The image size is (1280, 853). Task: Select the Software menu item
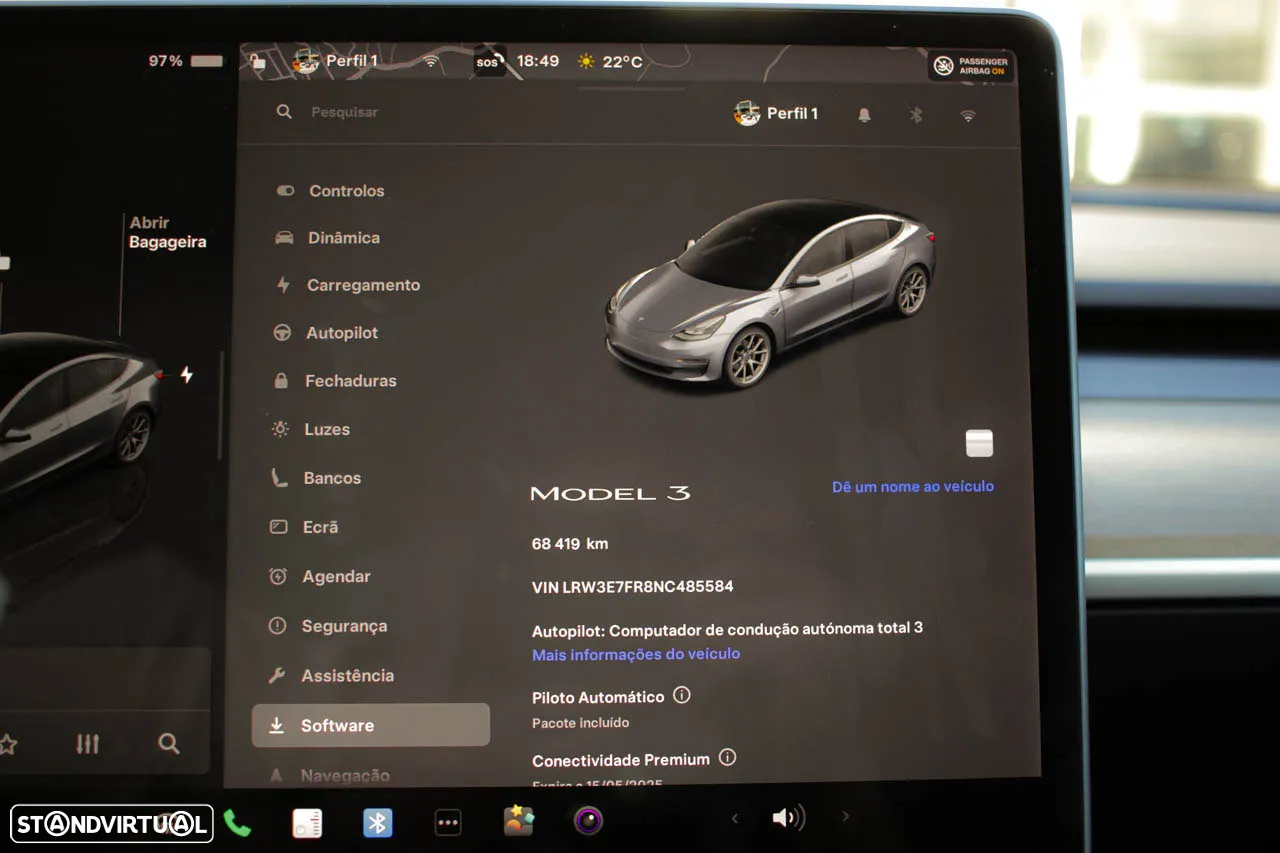click(371, 725)
